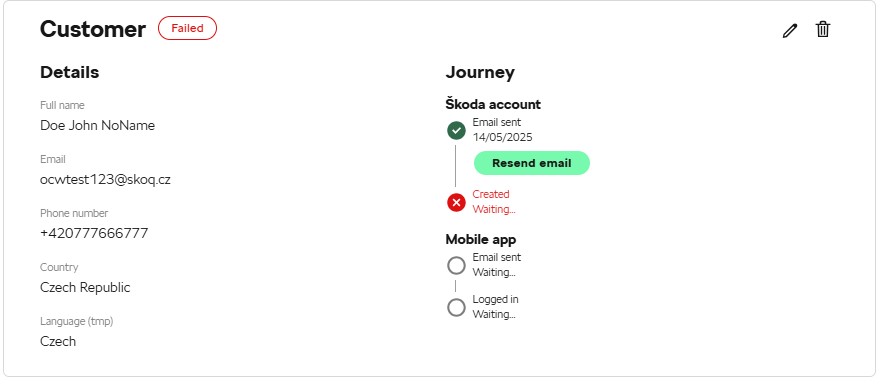
Task: Click the trash delete customer icon
Action: (x=823, y=29)
